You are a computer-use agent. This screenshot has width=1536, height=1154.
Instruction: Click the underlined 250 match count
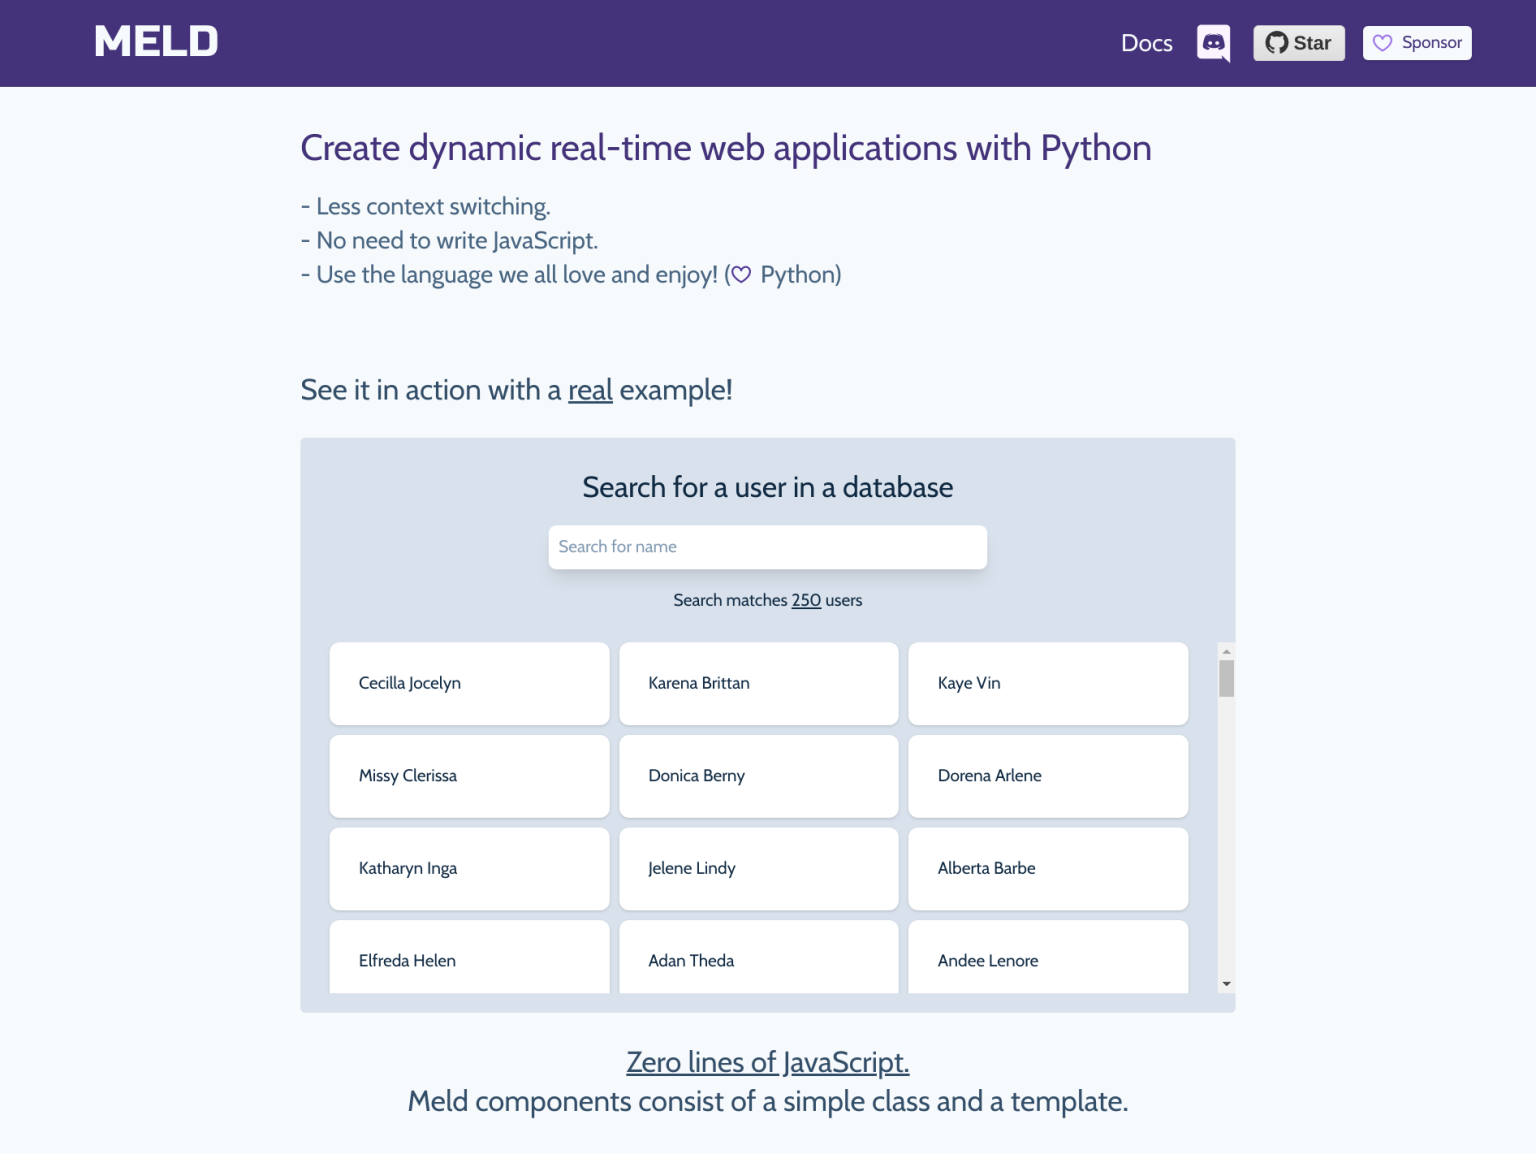click(x=806, y=600)
